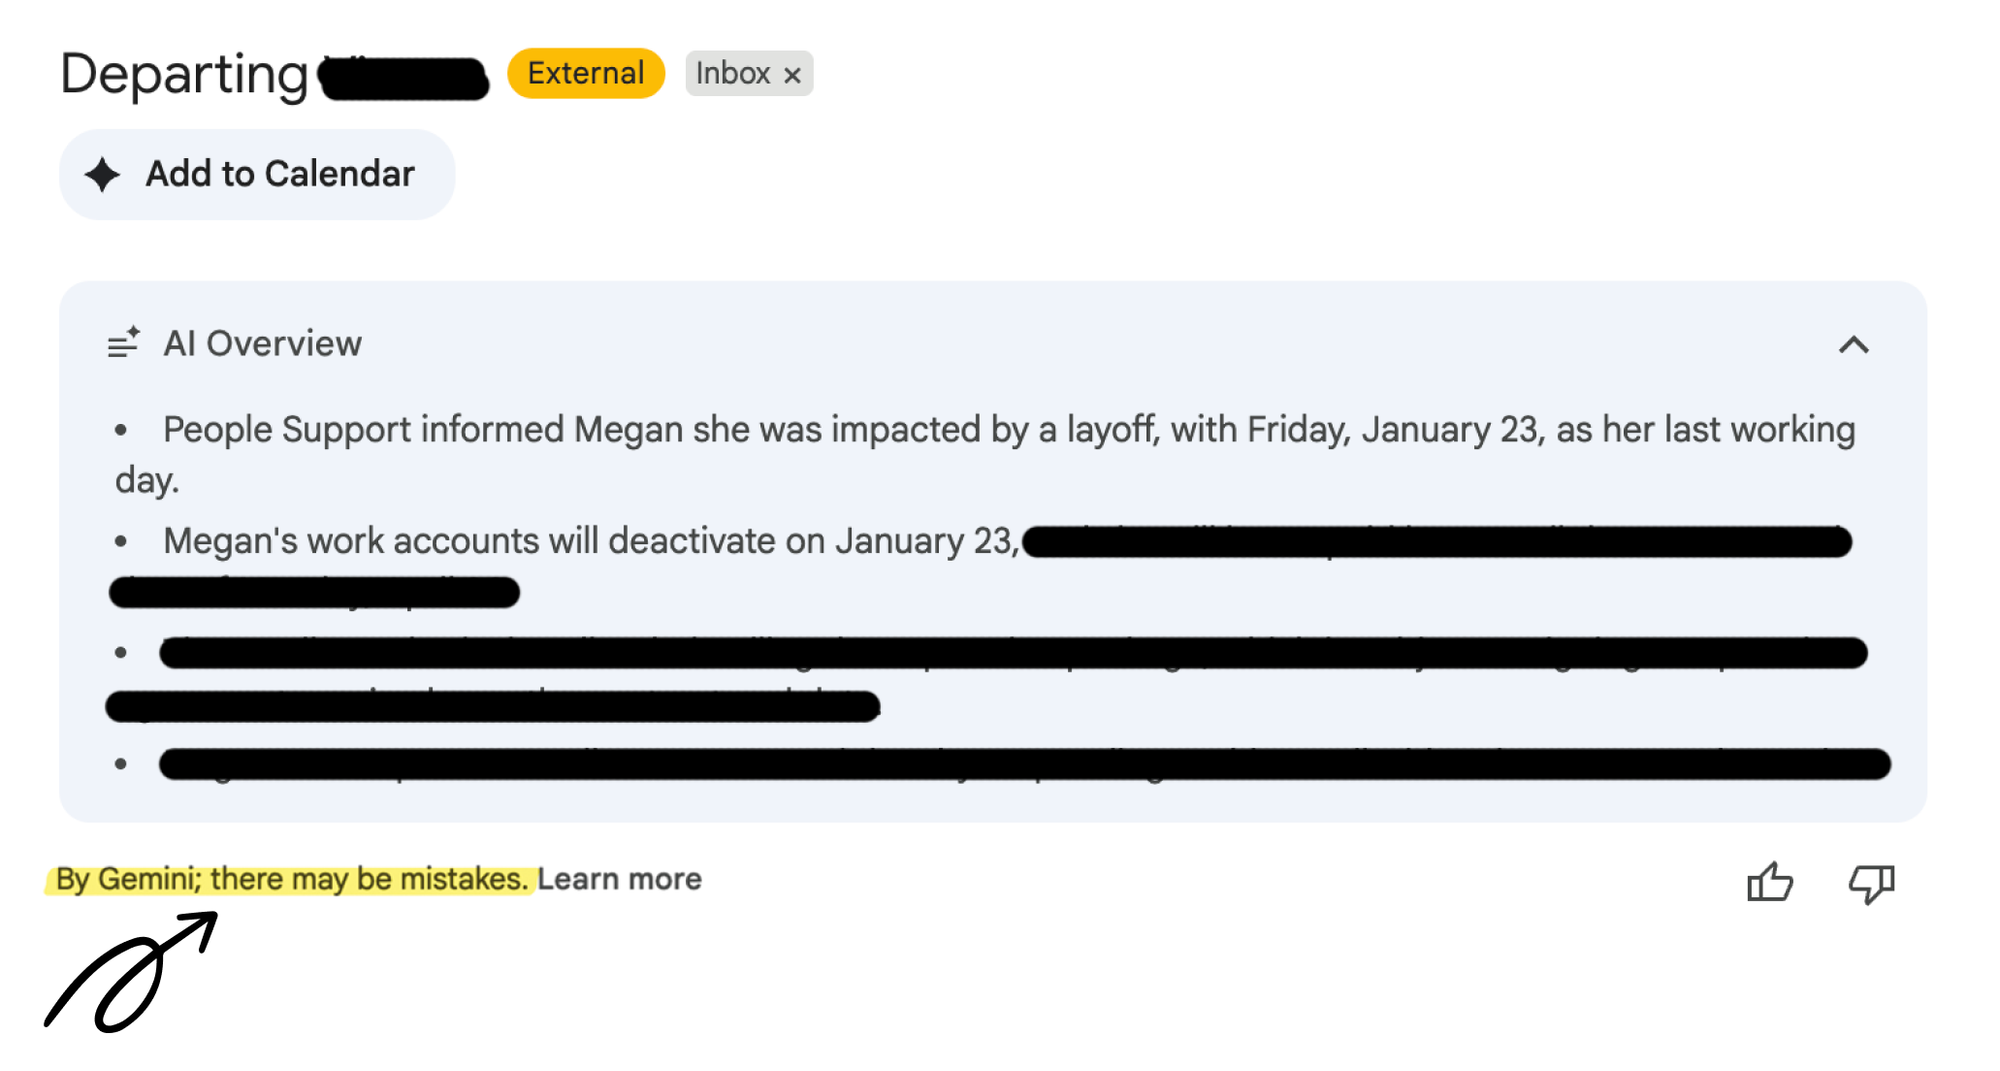This screenshot has width=2000, height=1071.
Task: Click the Gemini sparkle icon beside Add to Calendar
Action: point(102,174)
